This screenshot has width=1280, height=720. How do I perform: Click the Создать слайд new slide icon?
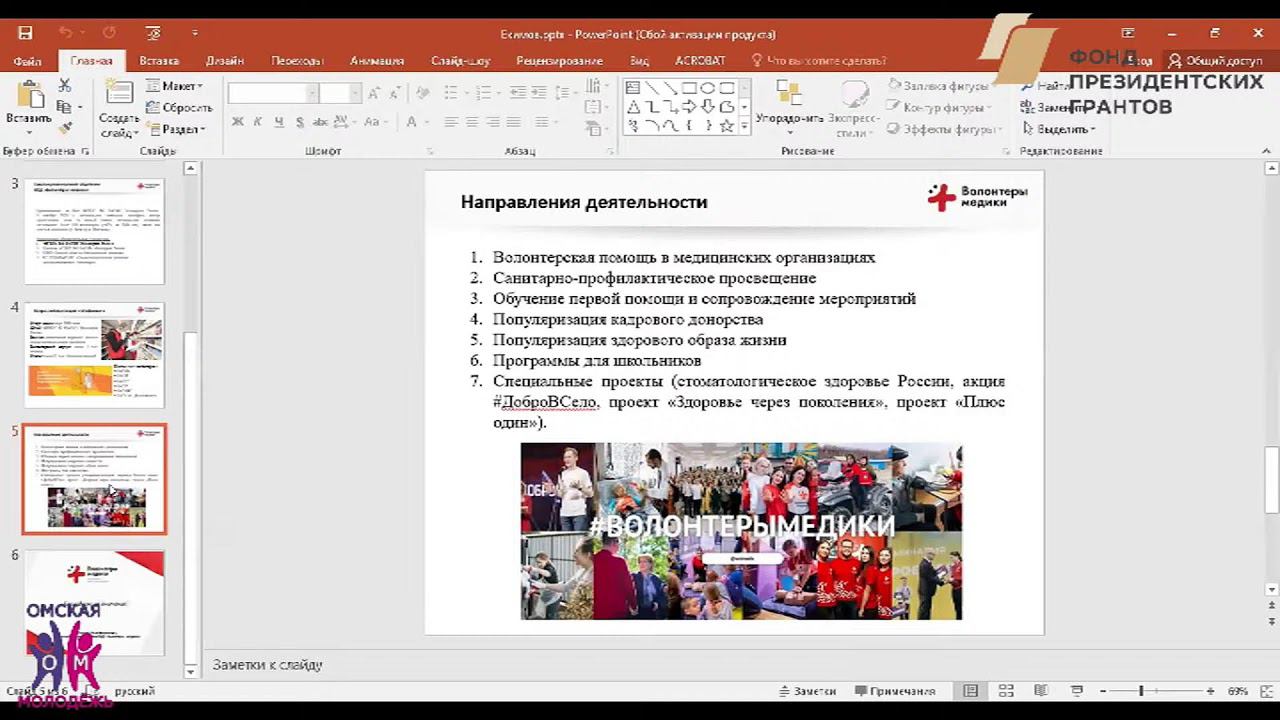point(119,93)
